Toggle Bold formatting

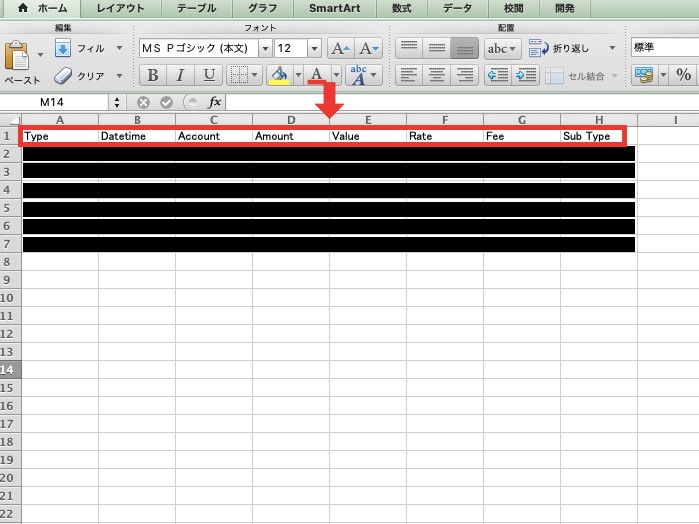[x=152, y=75]
